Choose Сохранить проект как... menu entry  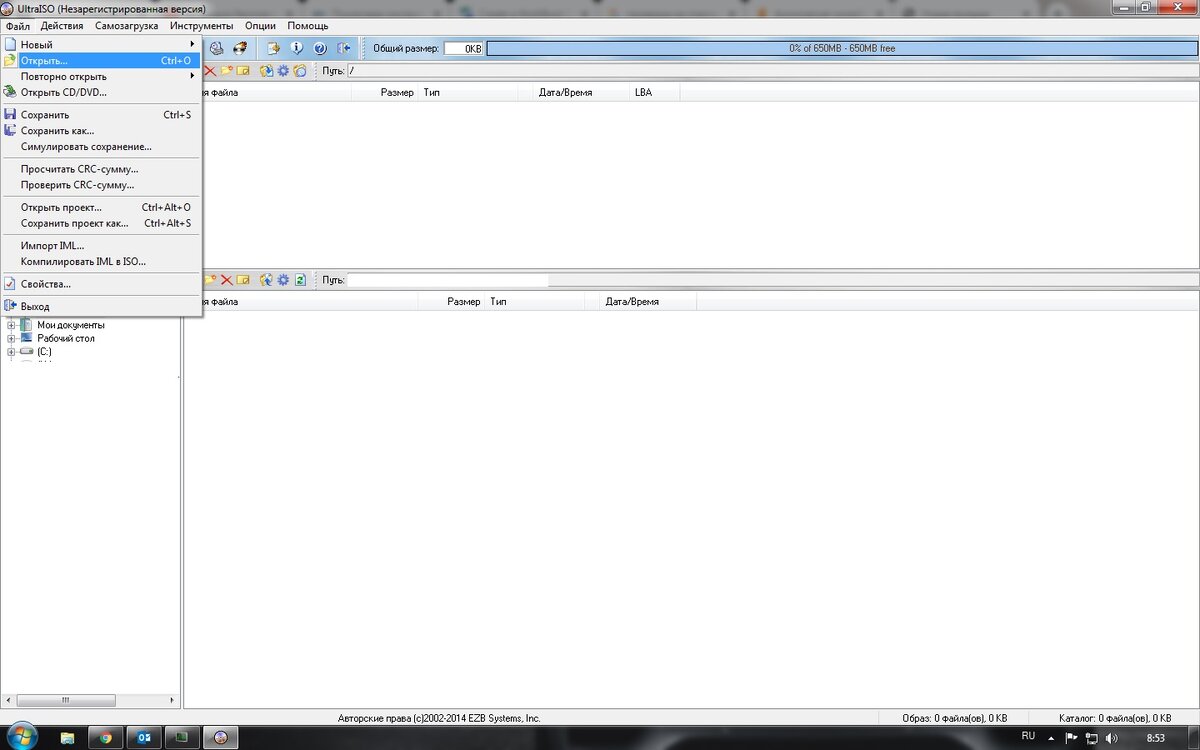(101, 223)
